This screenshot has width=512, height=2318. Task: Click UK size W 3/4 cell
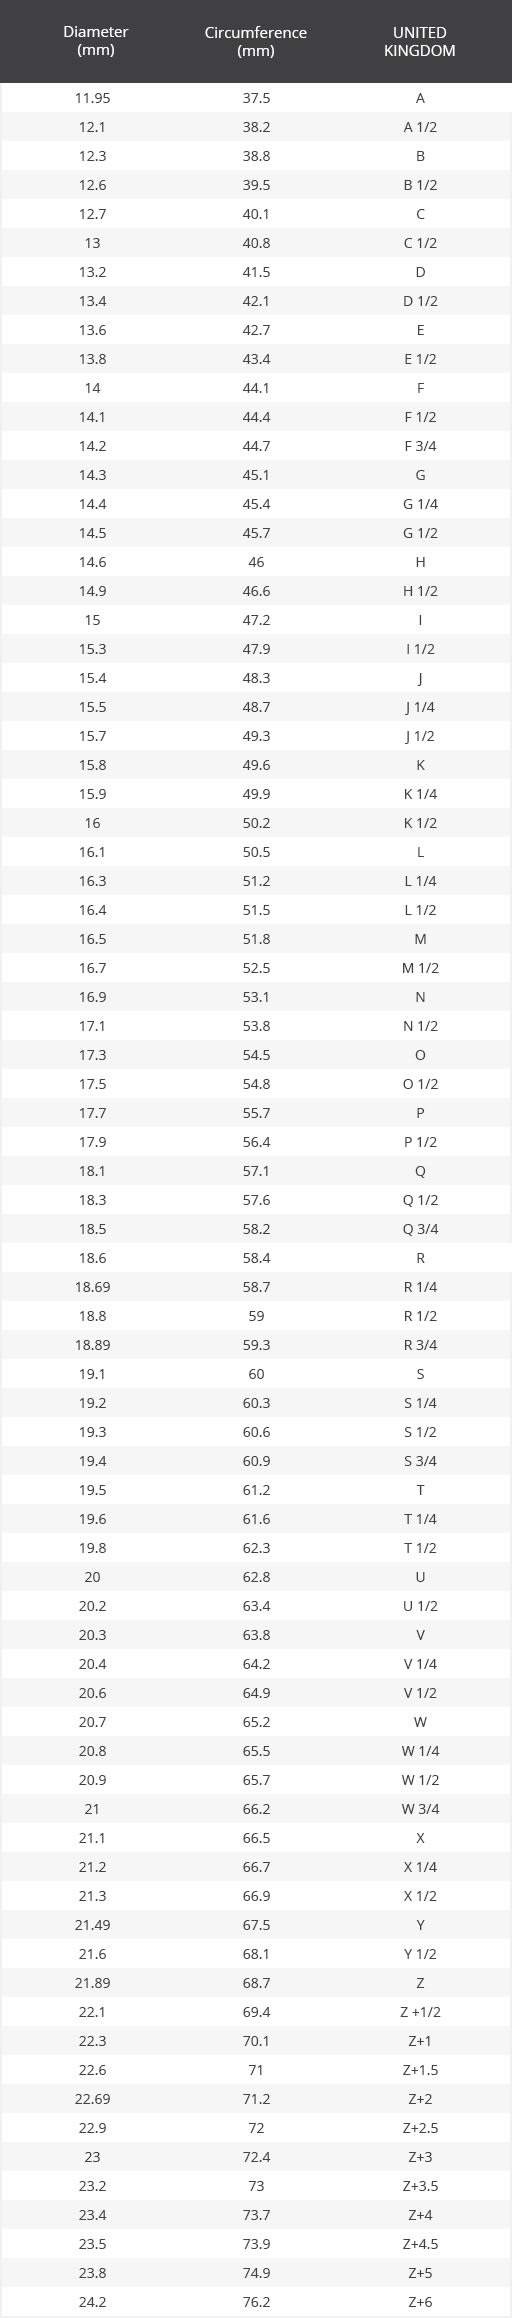point(420,1809)
